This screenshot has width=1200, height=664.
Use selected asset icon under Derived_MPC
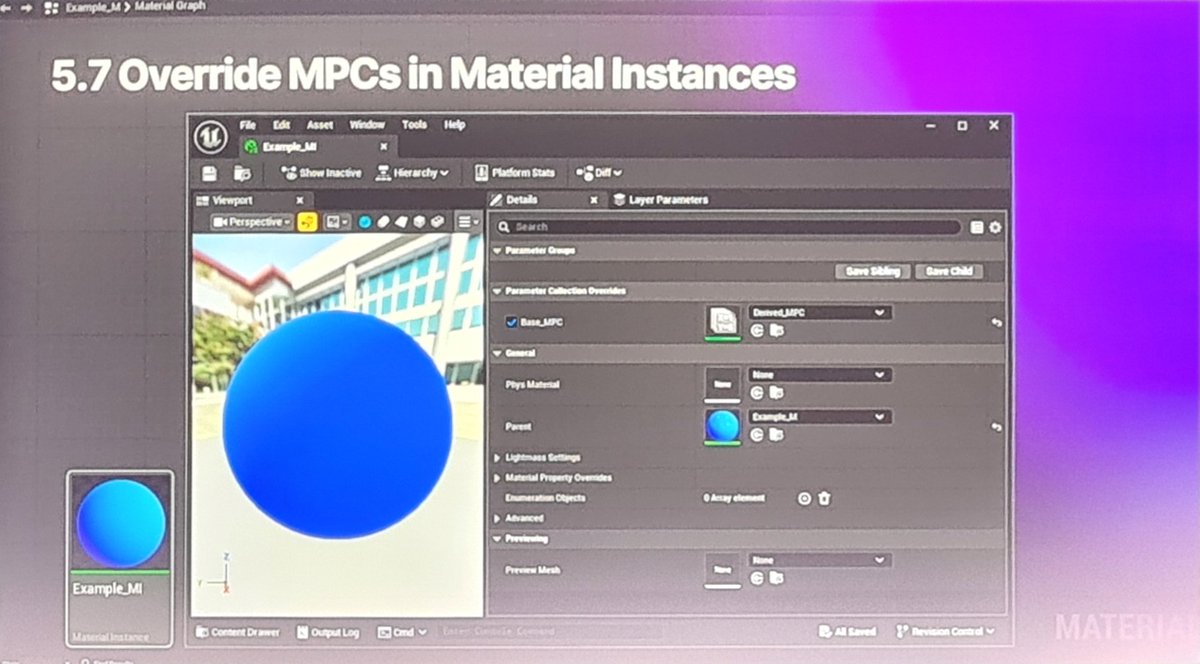click(x=757, y=331)
